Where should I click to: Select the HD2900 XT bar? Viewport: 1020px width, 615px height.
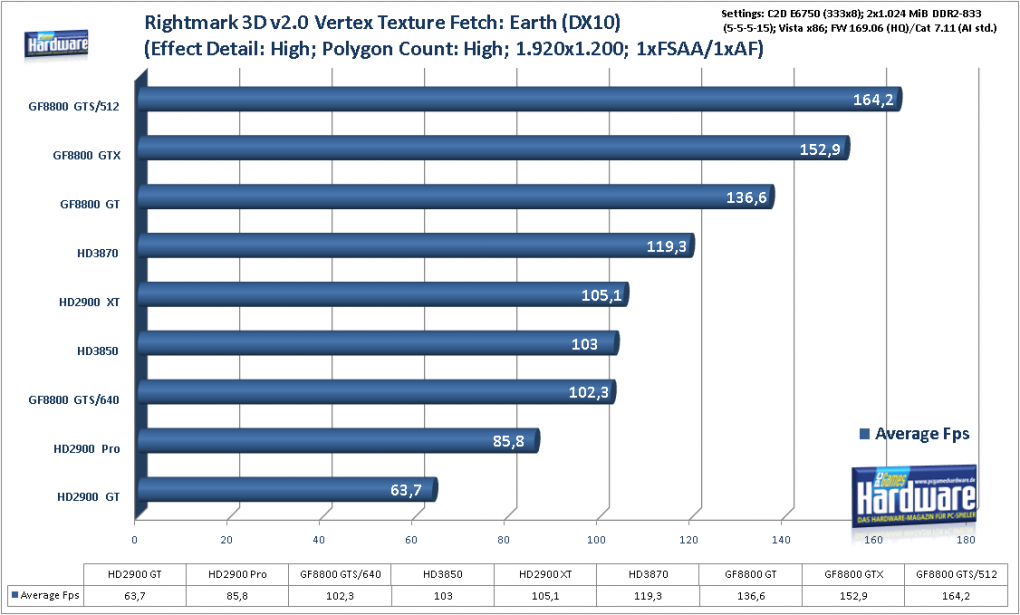(x=383, y=294)
